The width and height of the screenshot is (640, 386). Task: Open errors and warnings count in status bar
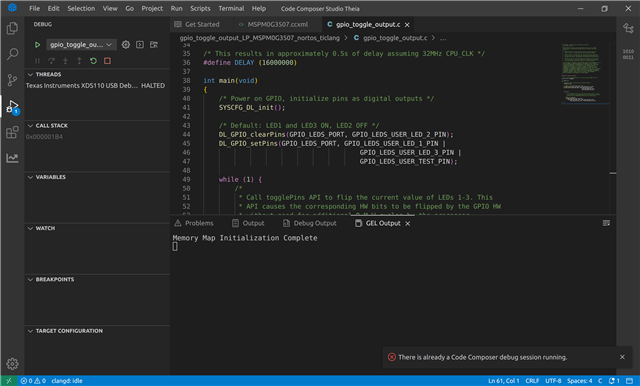tap(33, 381)
